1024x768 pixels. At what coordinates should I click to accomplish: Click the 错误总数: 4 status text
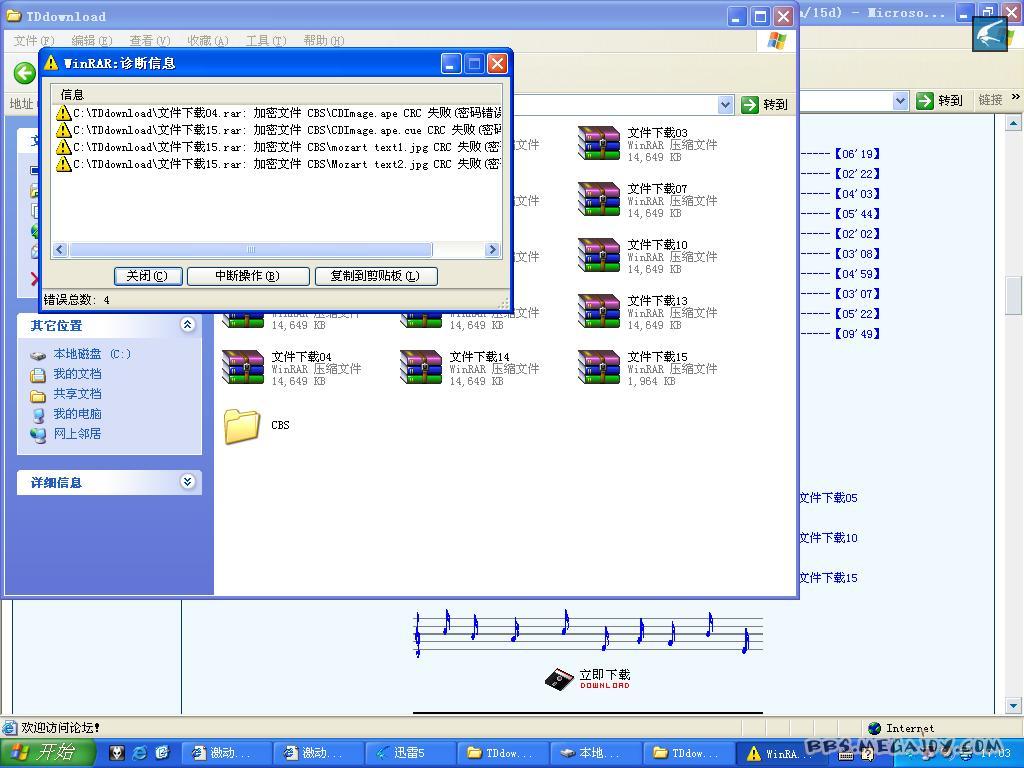[x=76, y=300]
